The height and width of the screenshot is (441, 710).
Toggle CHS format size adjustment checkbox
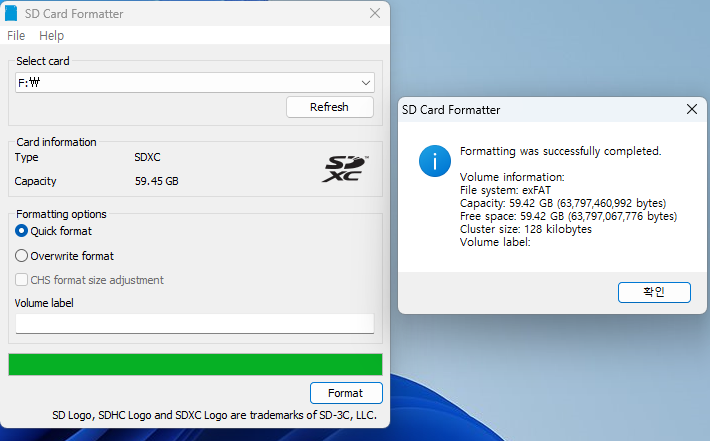[x=21, y=280]
